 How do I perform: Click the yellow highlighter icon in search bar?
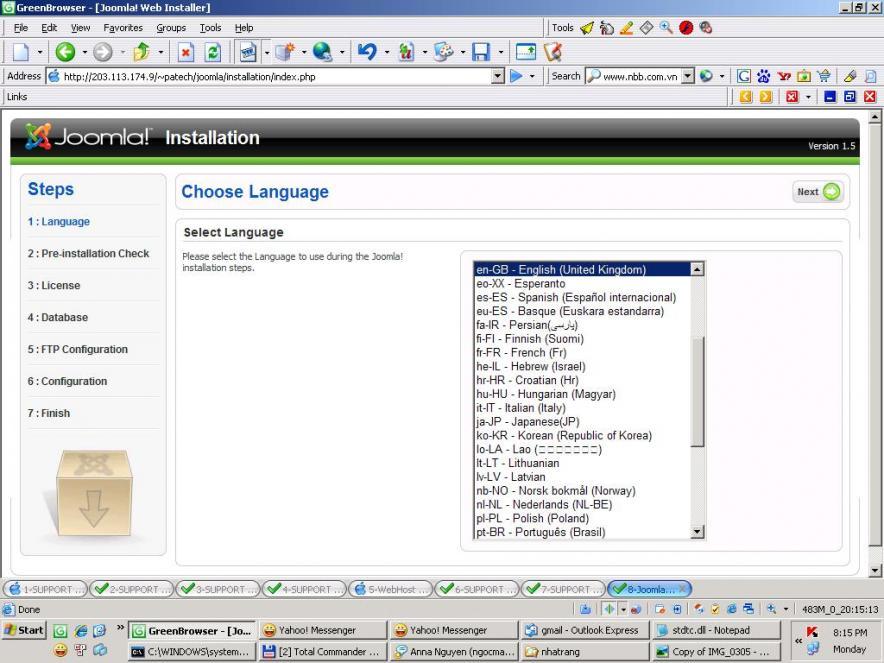point(850,76)
